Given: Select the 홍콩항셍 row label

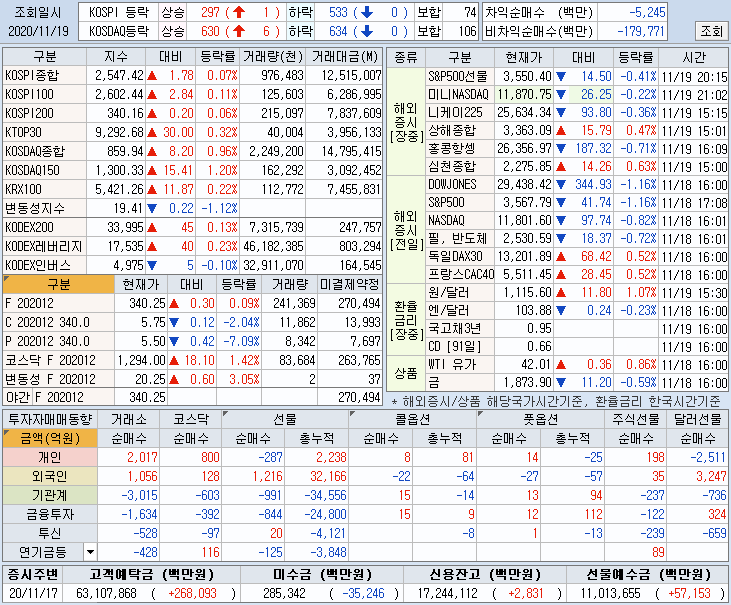Looking at the screenshot, I should coord(460,149).
